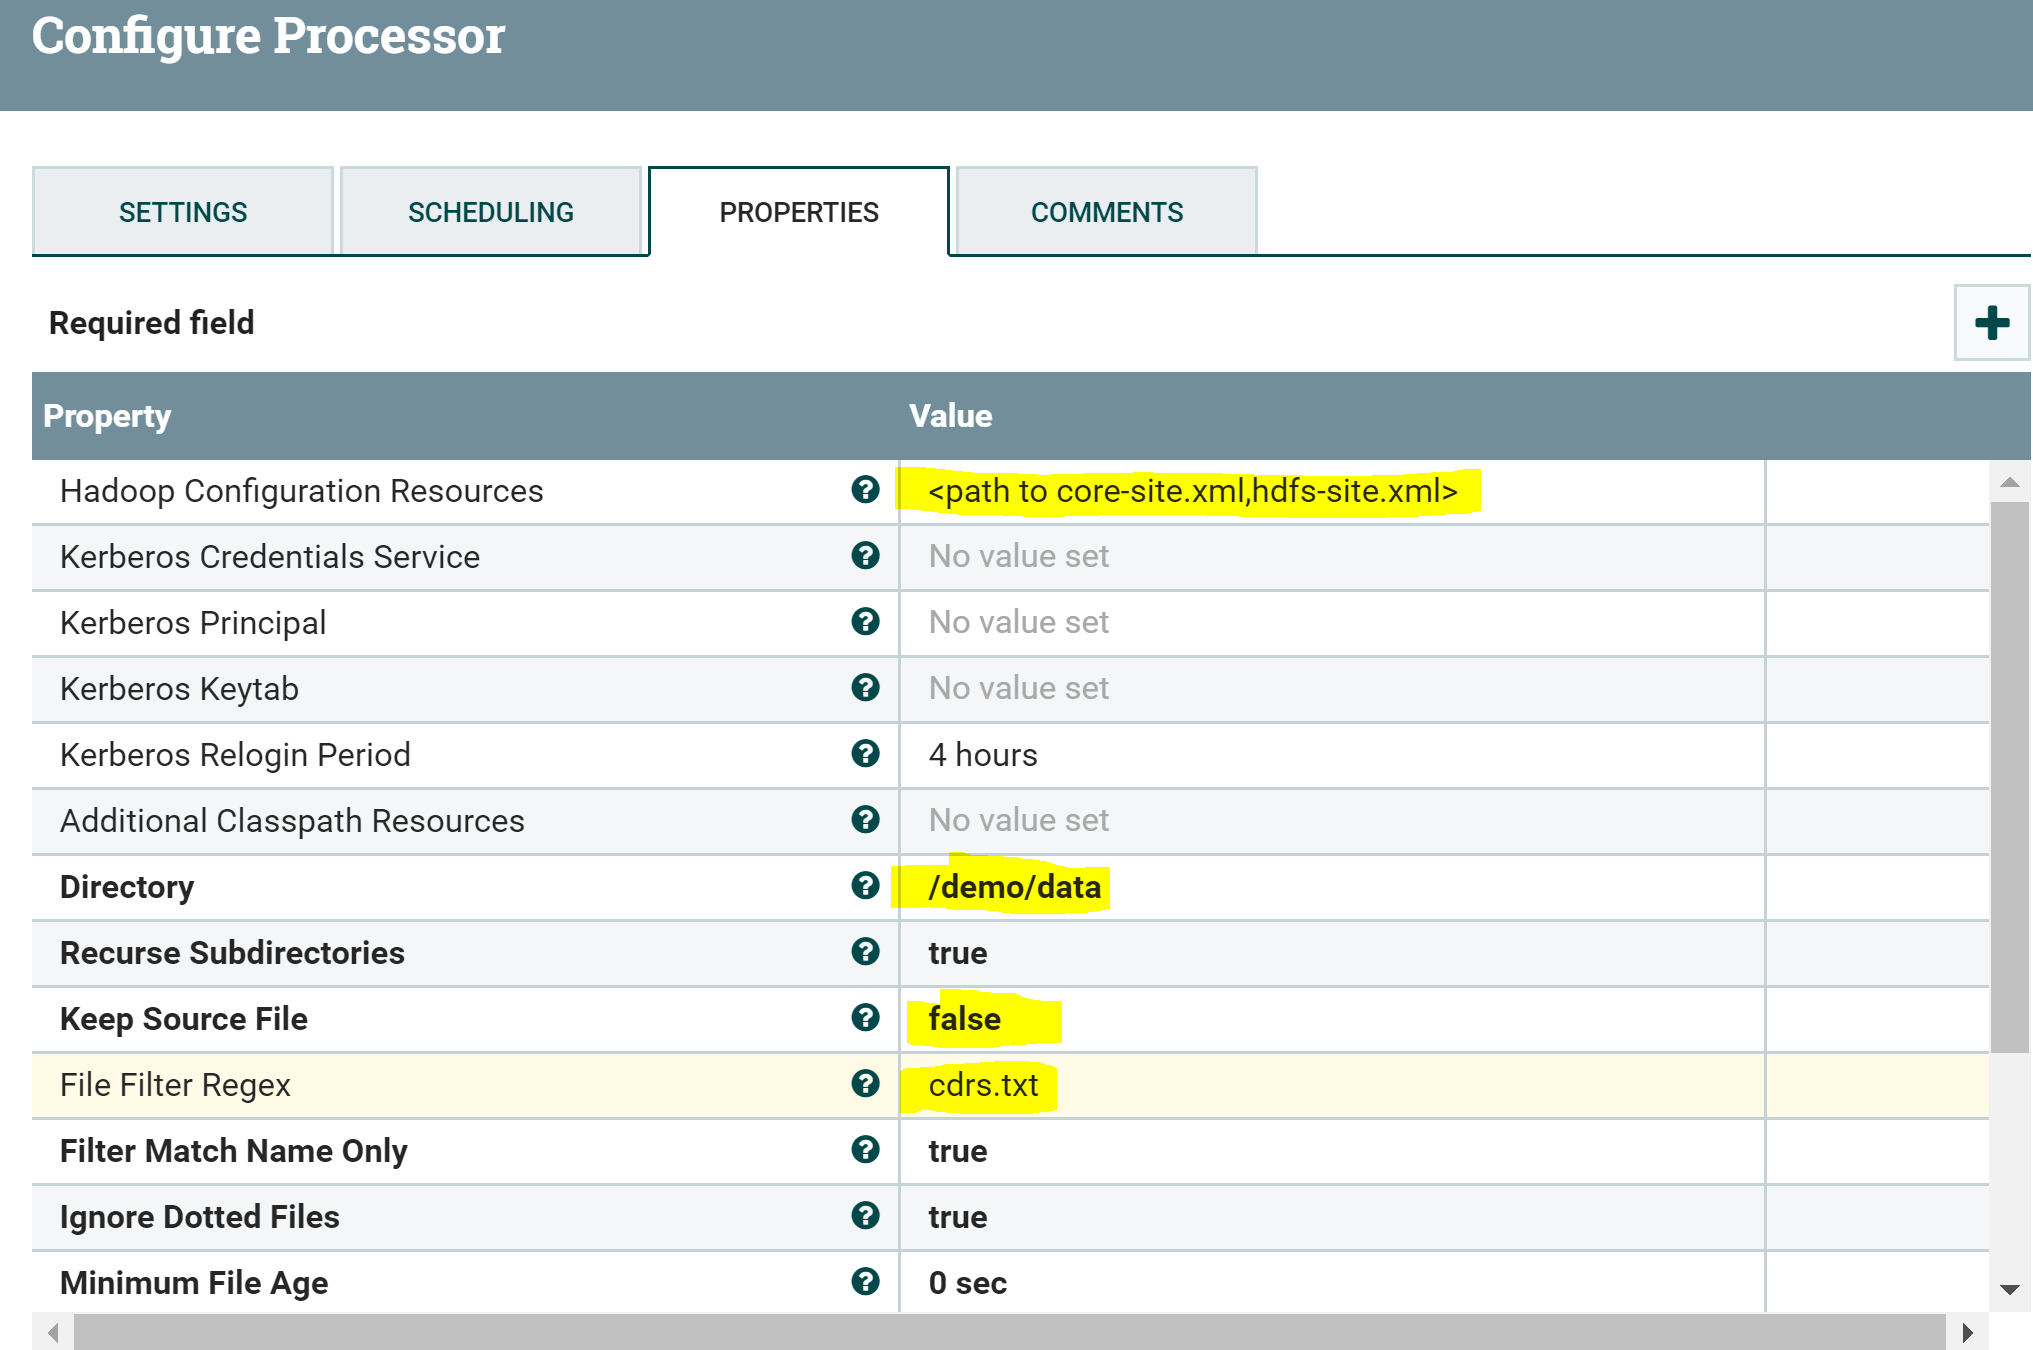Edit the Keep Source File false value
2033x1350 pixels.
[x=964, y=1019]
